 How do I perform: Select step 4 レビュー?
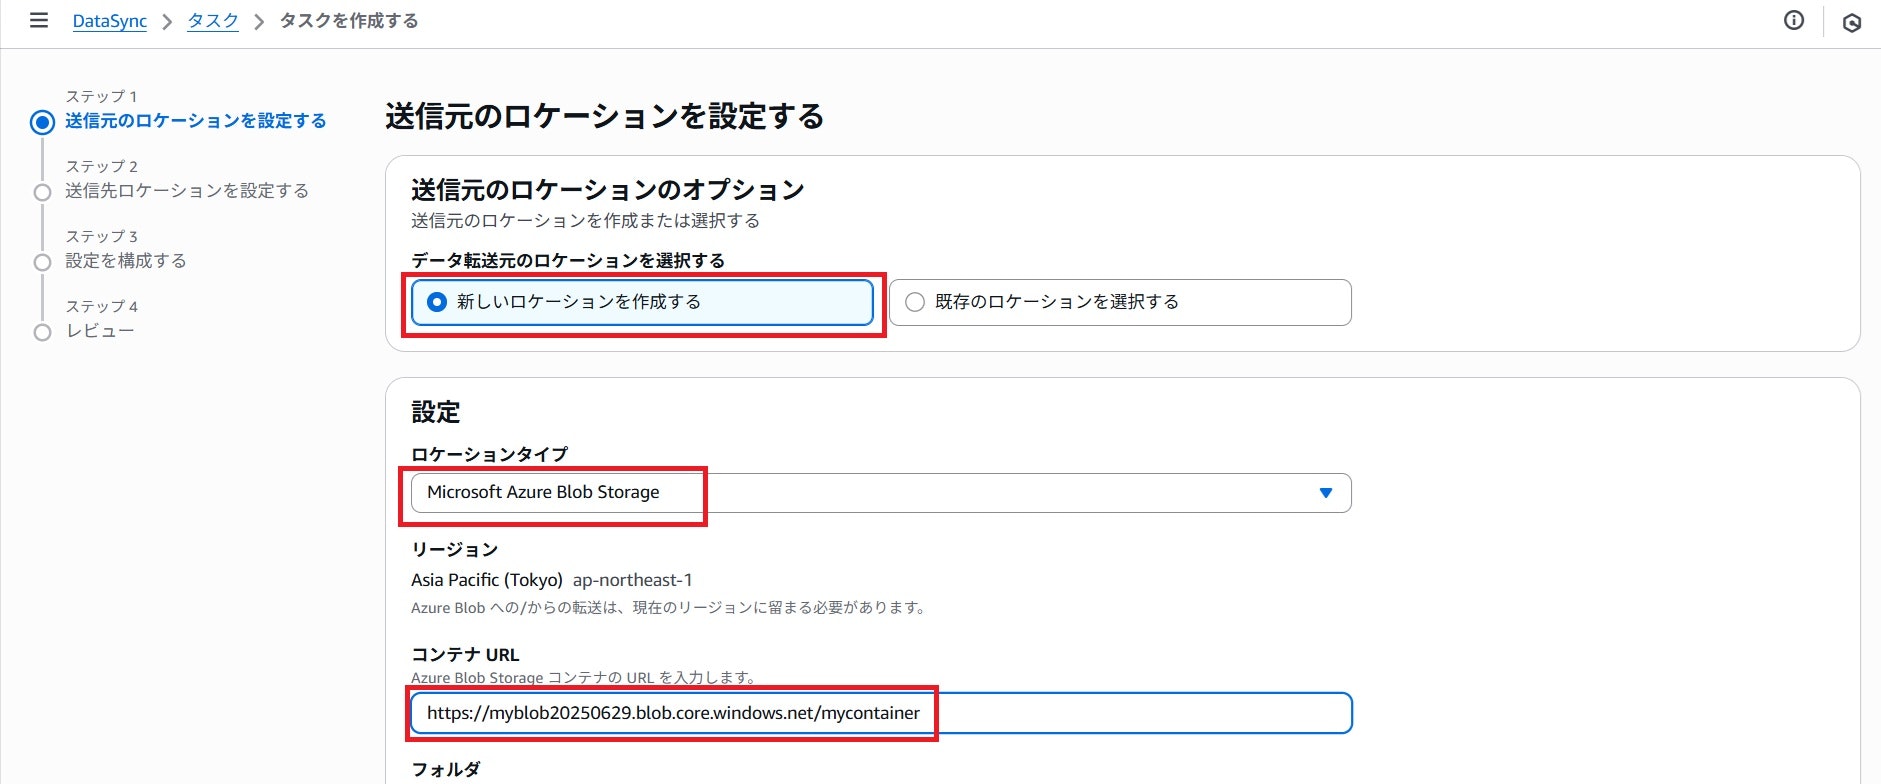100,331
